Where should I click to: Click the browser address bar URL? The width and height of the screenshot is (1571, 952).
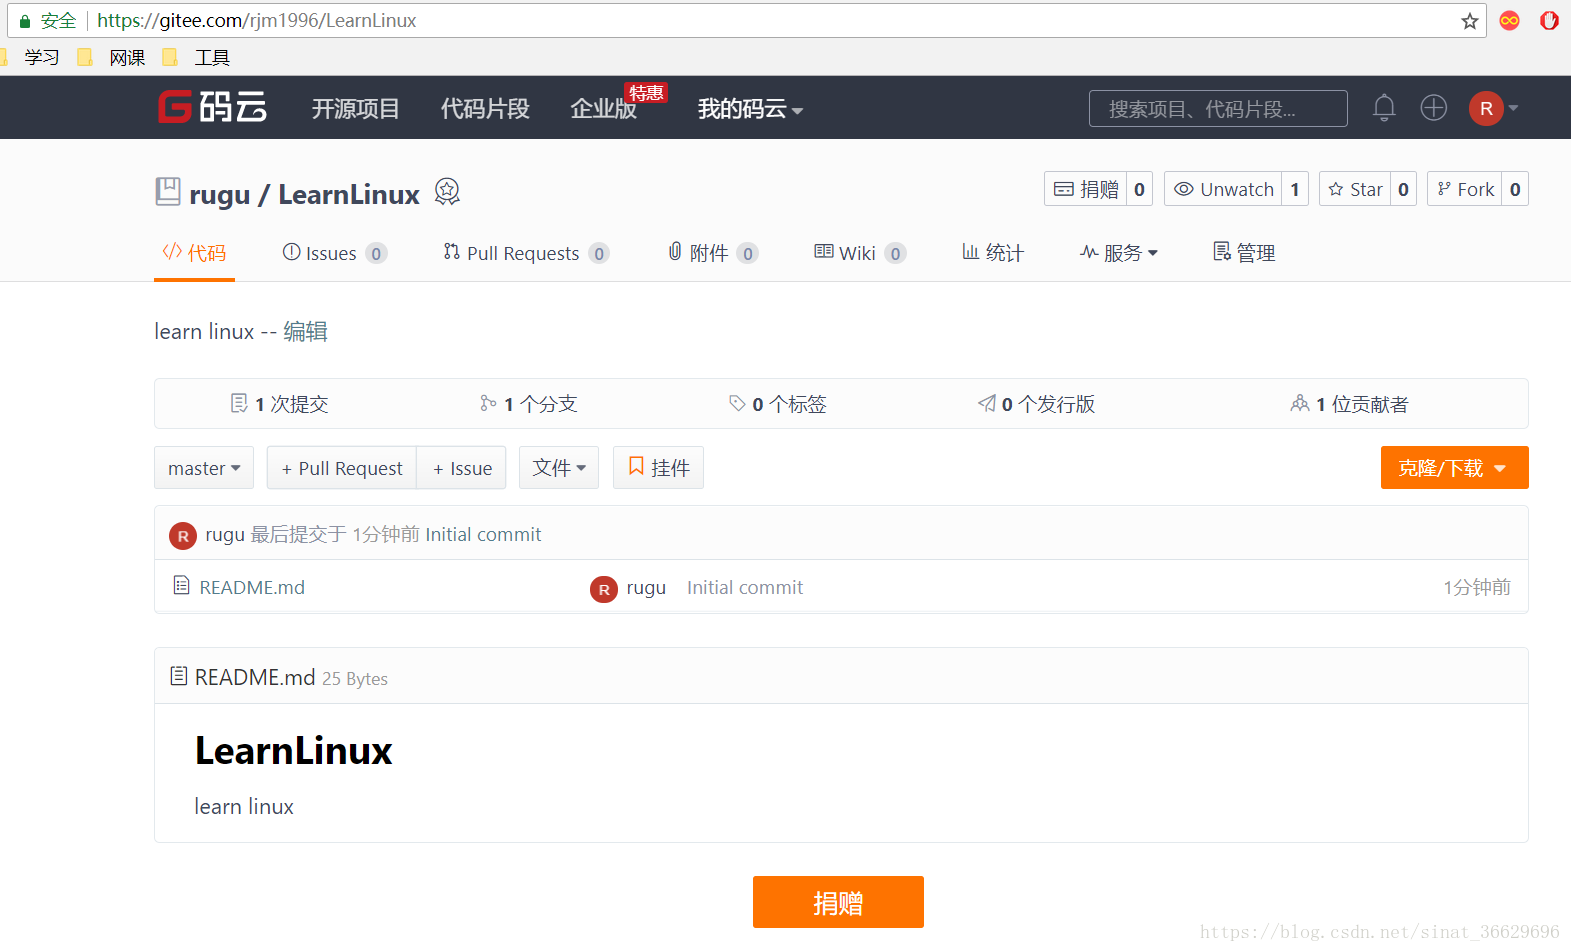256,21
